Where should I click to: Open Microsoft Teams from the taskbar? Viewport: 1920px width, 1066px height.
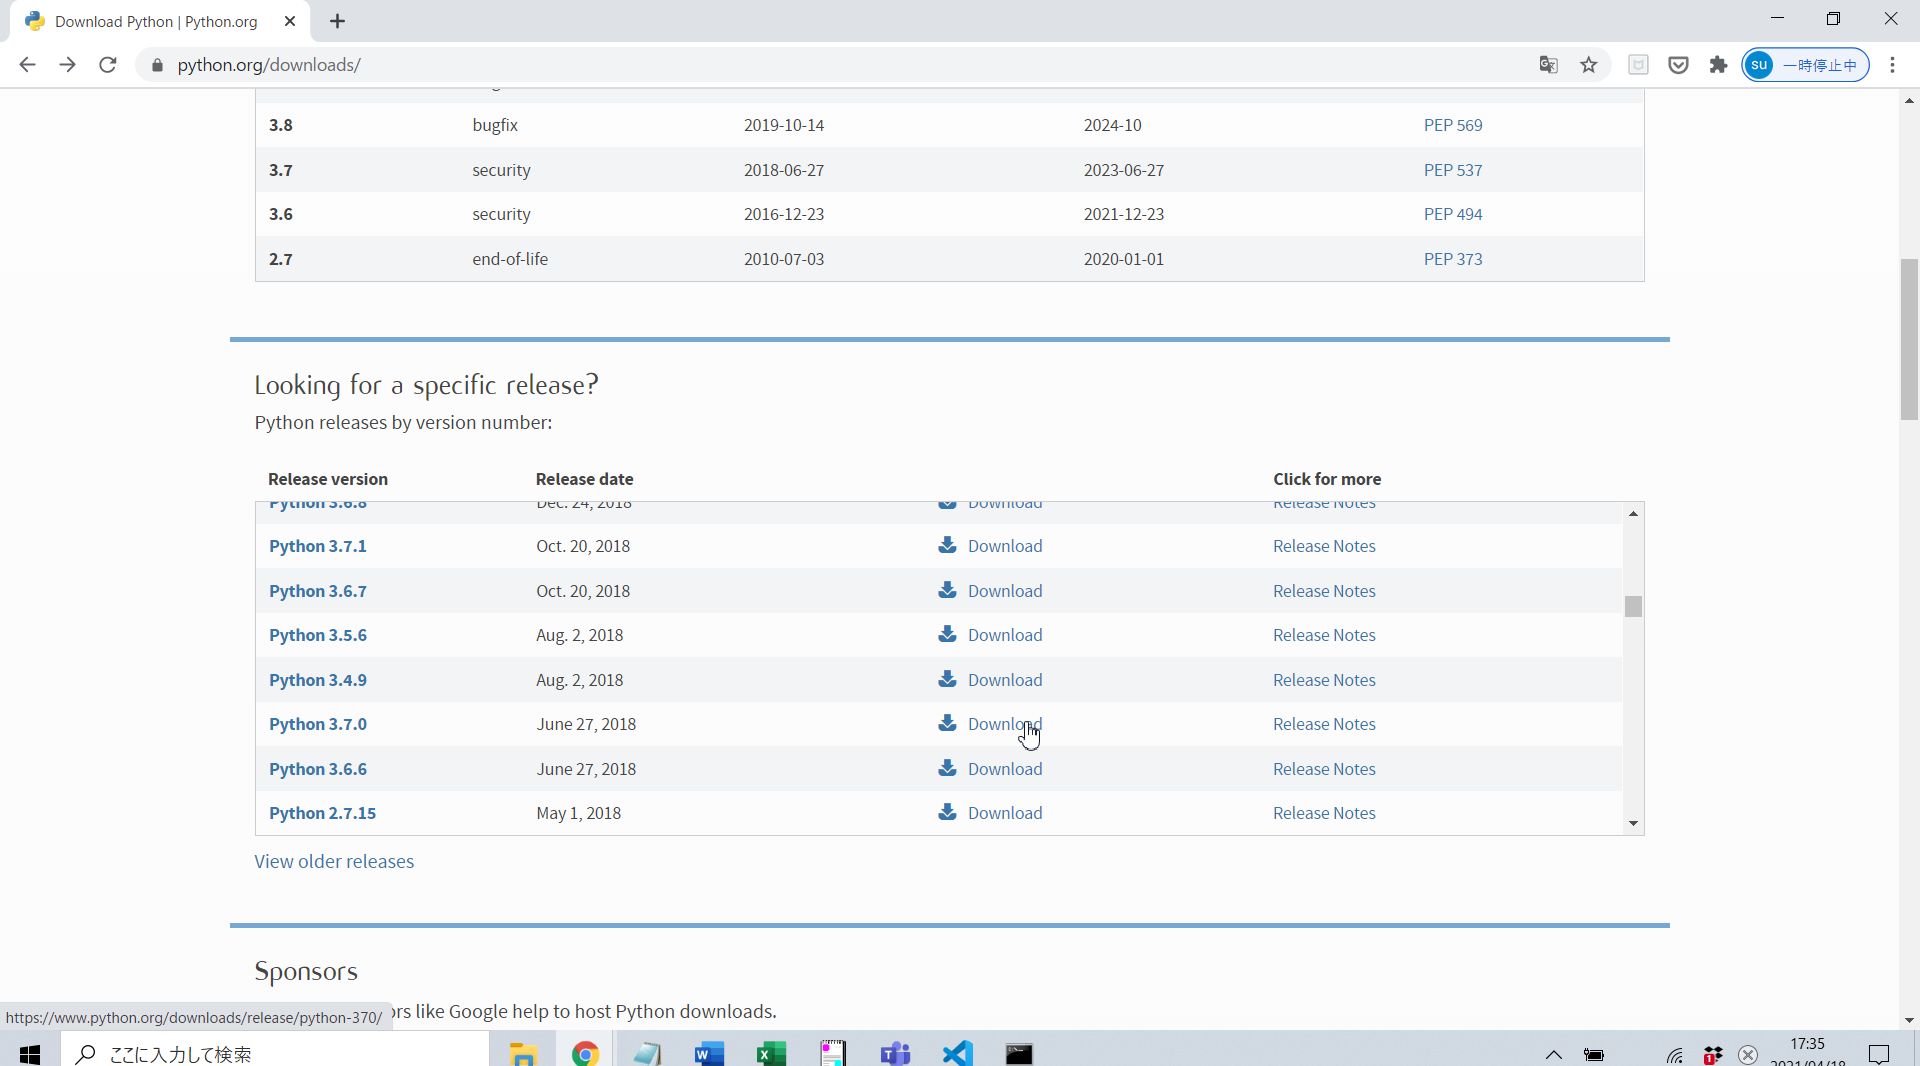coord(895,1053)
